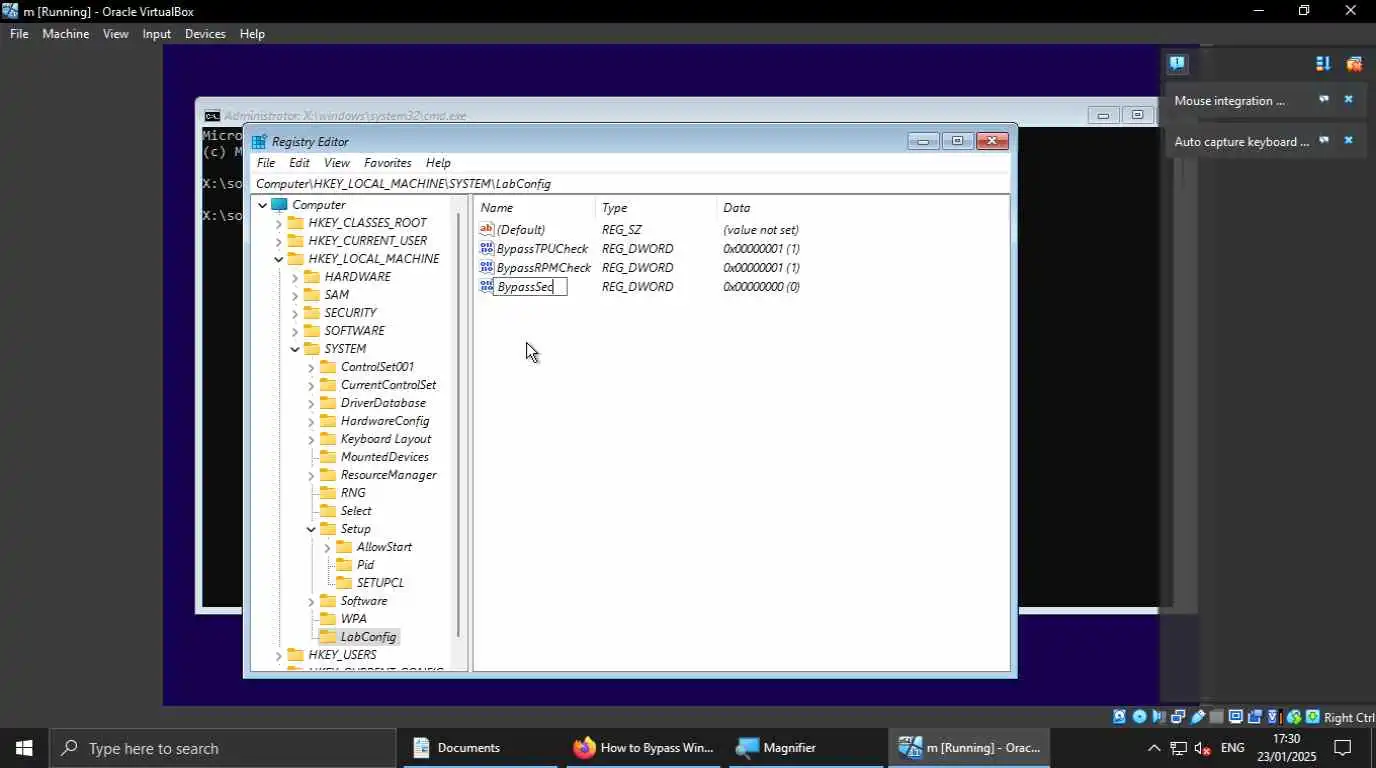Click the display indicator in VirtualBox status bar
Viewport: 1376px width, 768px height.
tap(1235, 717)
